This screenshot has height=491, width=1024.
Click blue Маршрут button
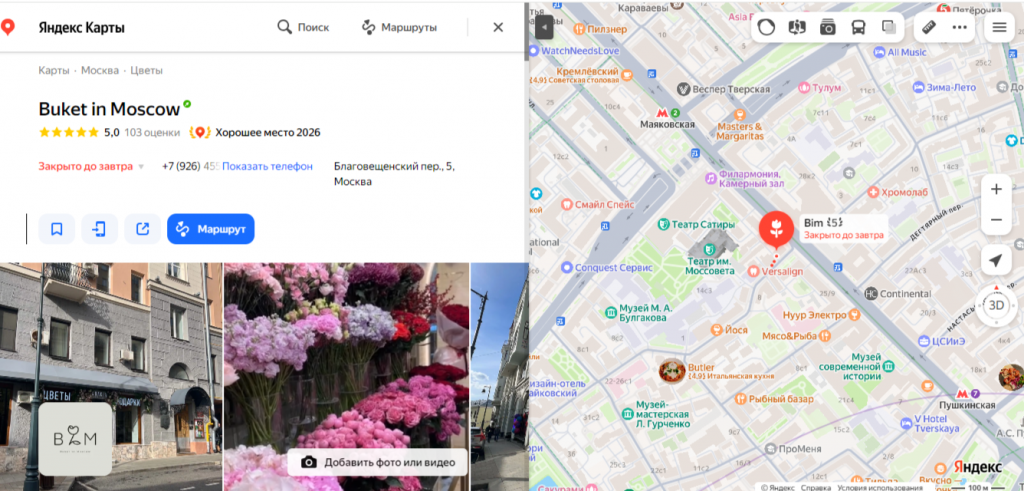click(210, 229)
